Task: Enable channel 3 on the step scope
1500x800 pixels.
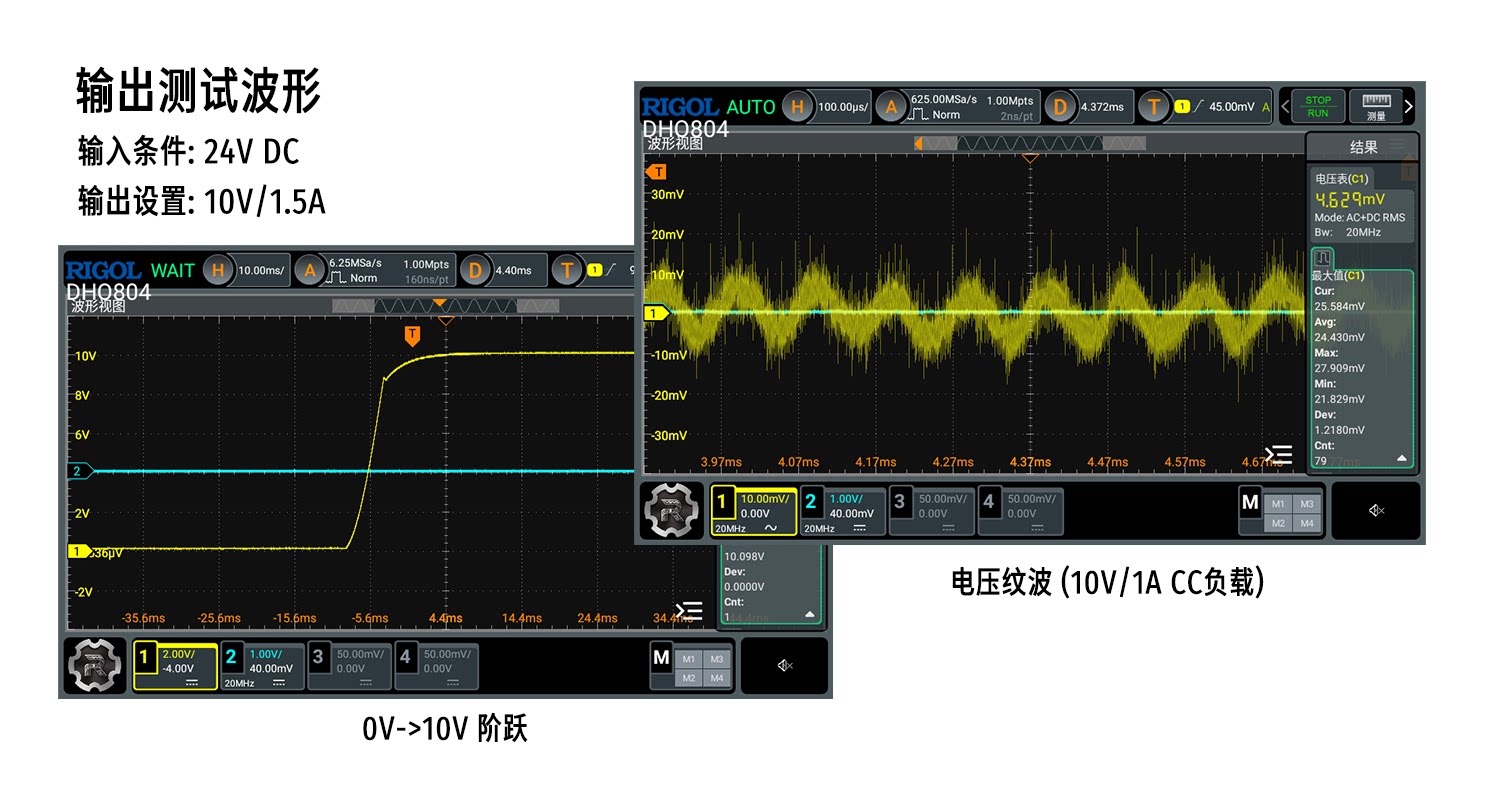Action: click(349, 666)
